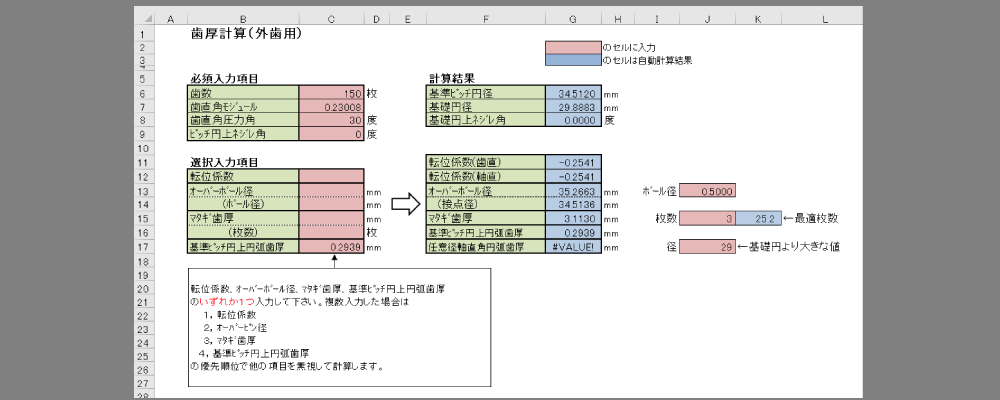Click the module input cell showing 0.23008

pos(331,107)
